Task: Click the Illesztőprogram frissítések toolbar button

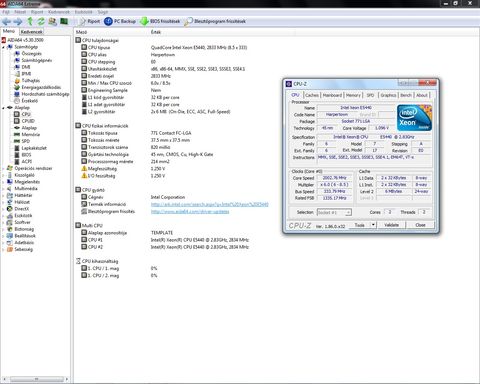Action: [x=215, y=21]
